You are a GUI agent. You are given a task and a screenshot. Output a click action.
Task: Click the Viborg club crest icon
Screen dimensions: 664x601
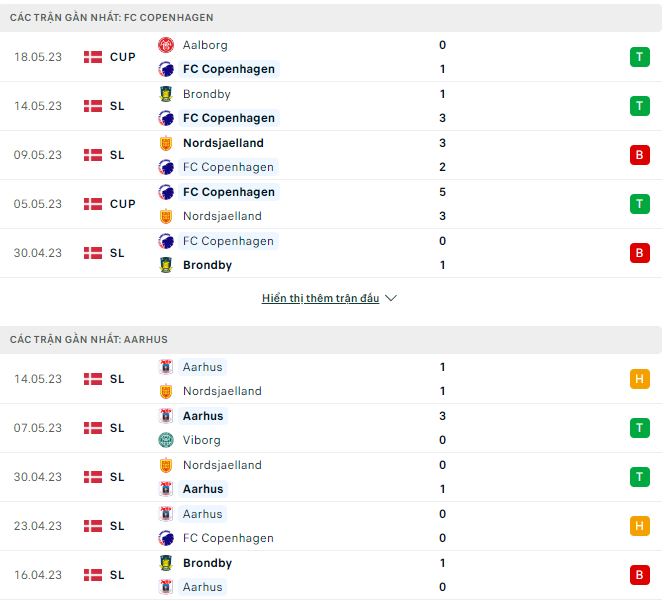tap(165, 440)
